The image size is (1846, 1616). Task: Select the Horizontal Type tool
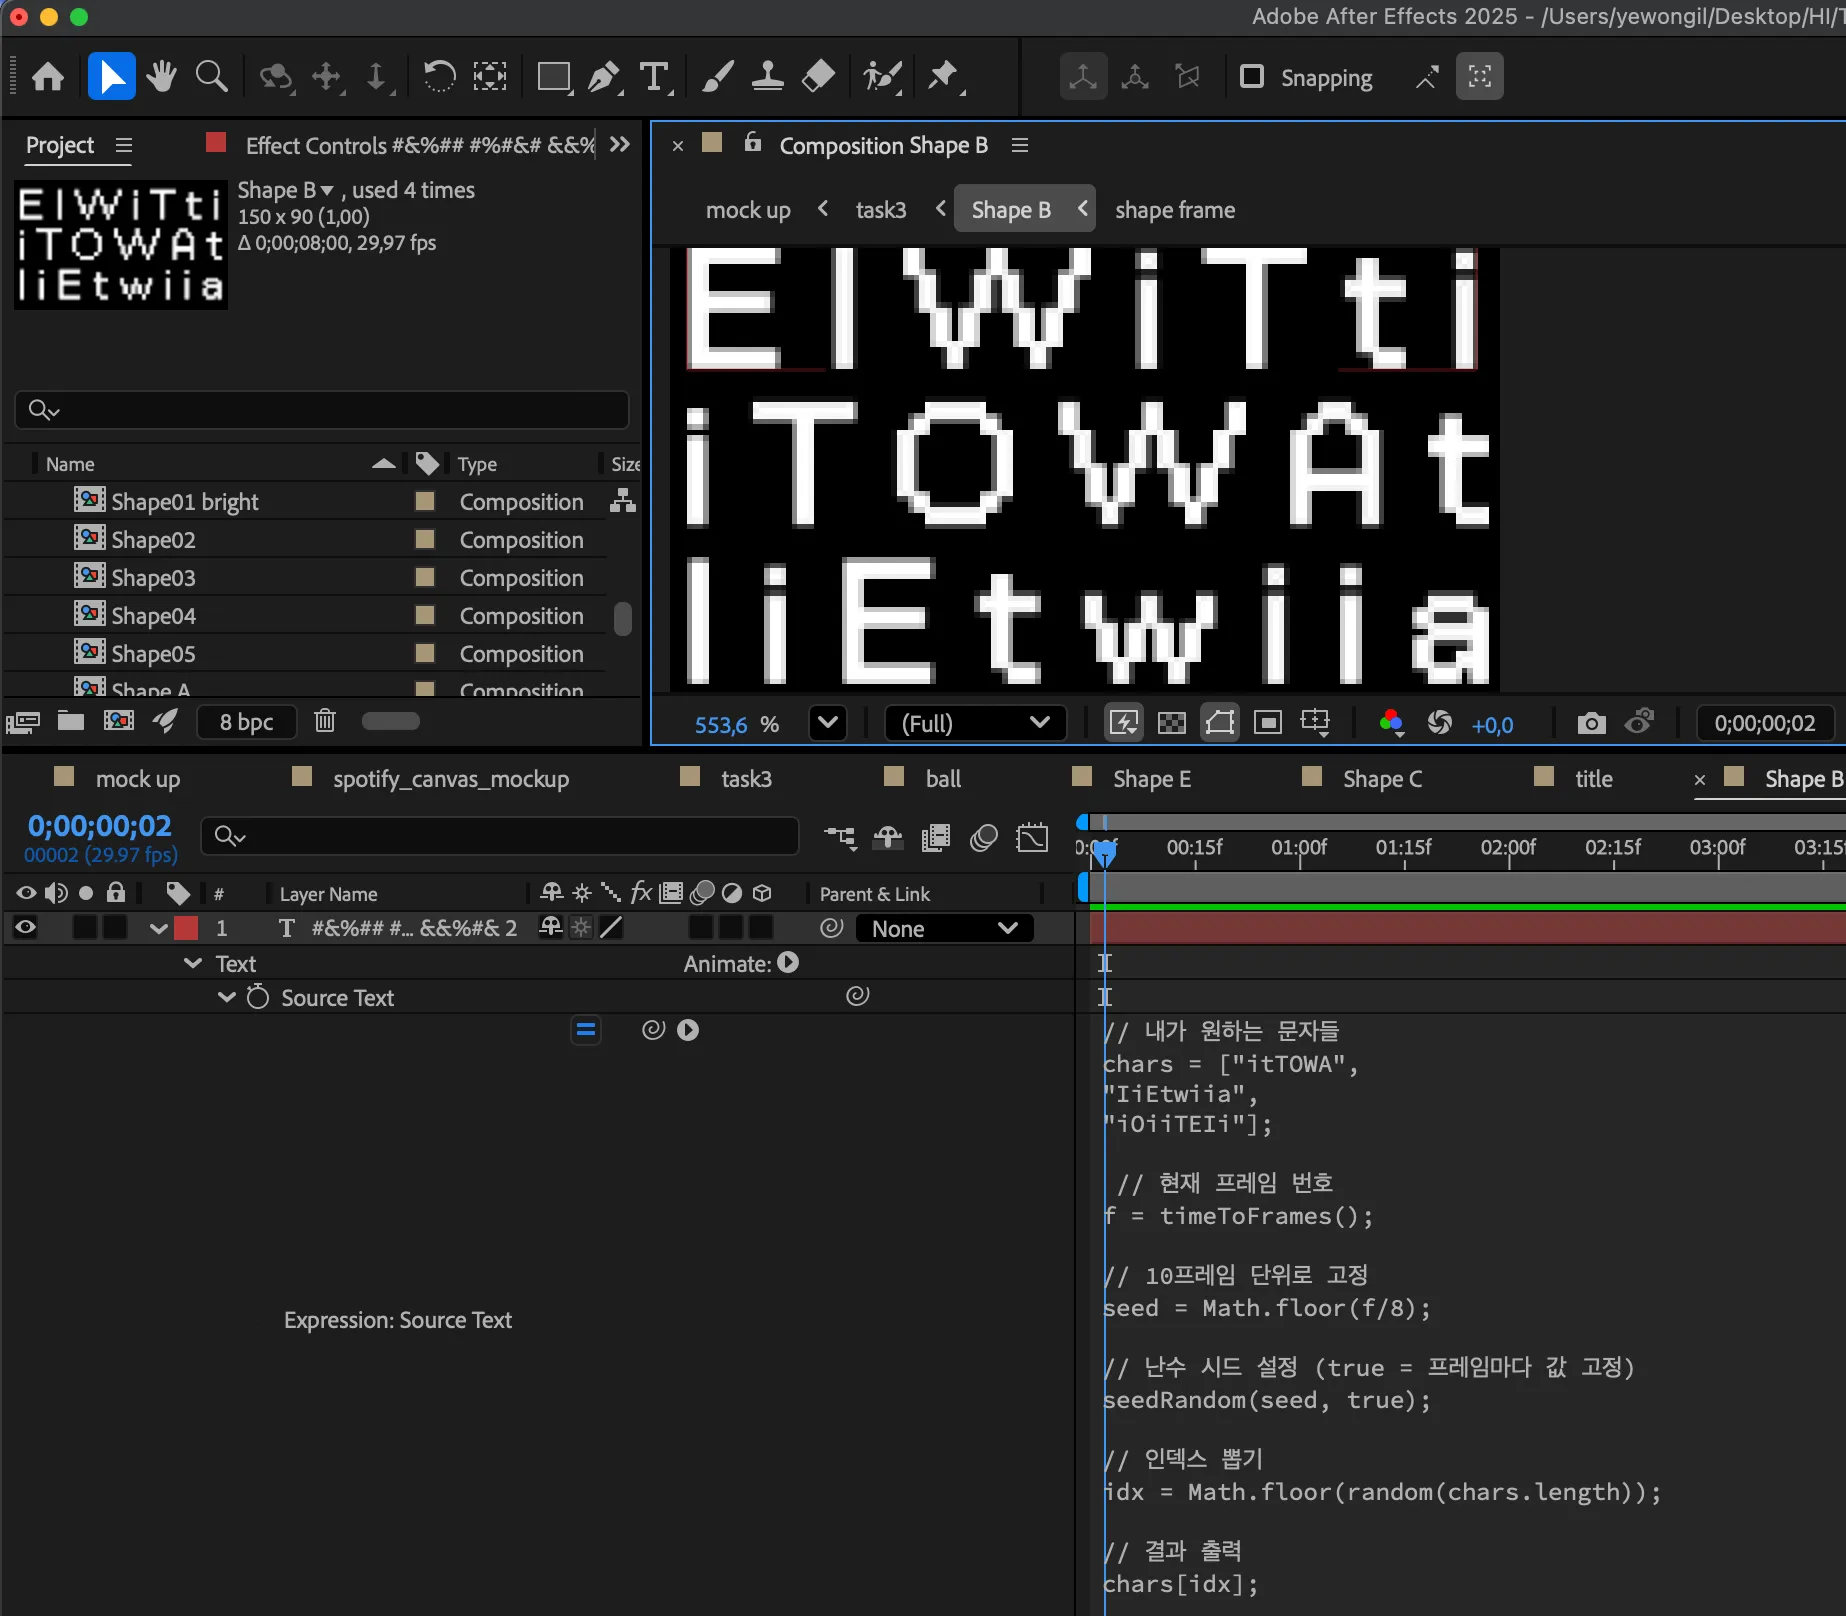pyautogui.click(x=654, y=77)
